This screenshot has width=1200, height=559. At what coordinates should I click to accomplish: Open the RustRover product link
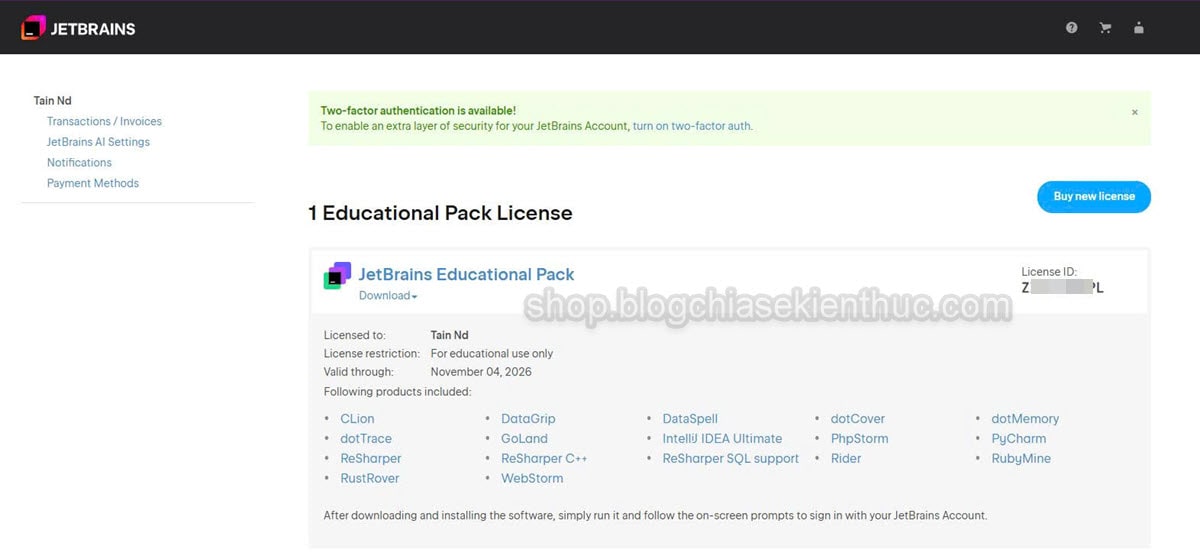tap(370, 479)
